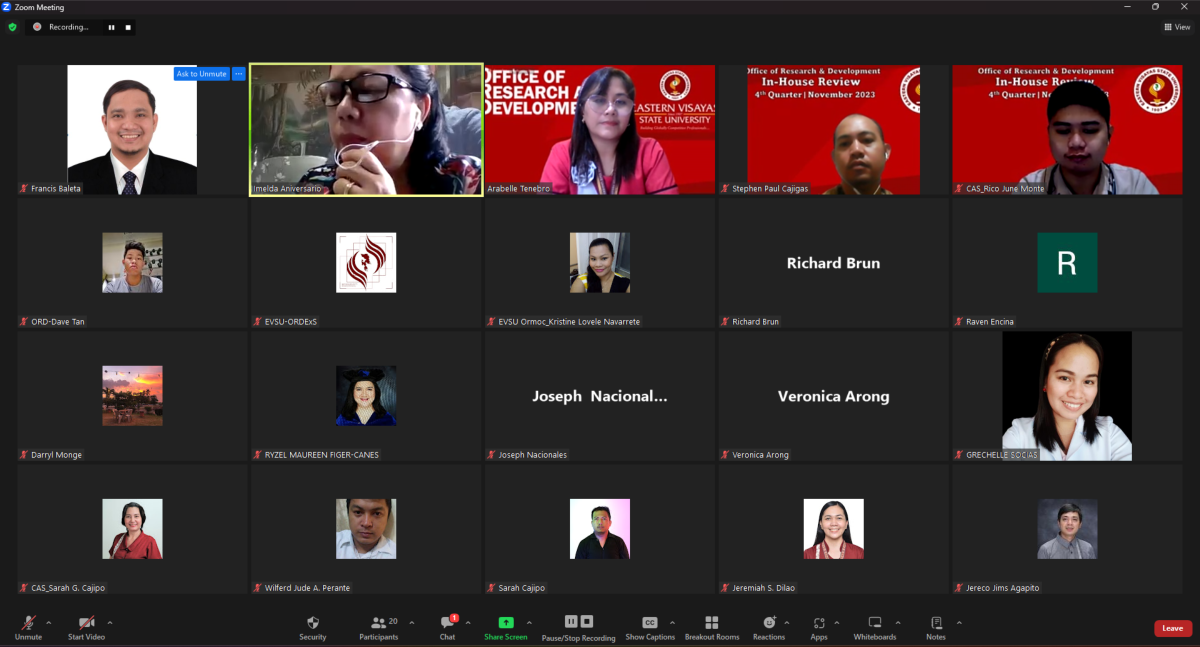
Task: Click Ask to Unmute for Francis Baleta
Action: click(201, 74)
